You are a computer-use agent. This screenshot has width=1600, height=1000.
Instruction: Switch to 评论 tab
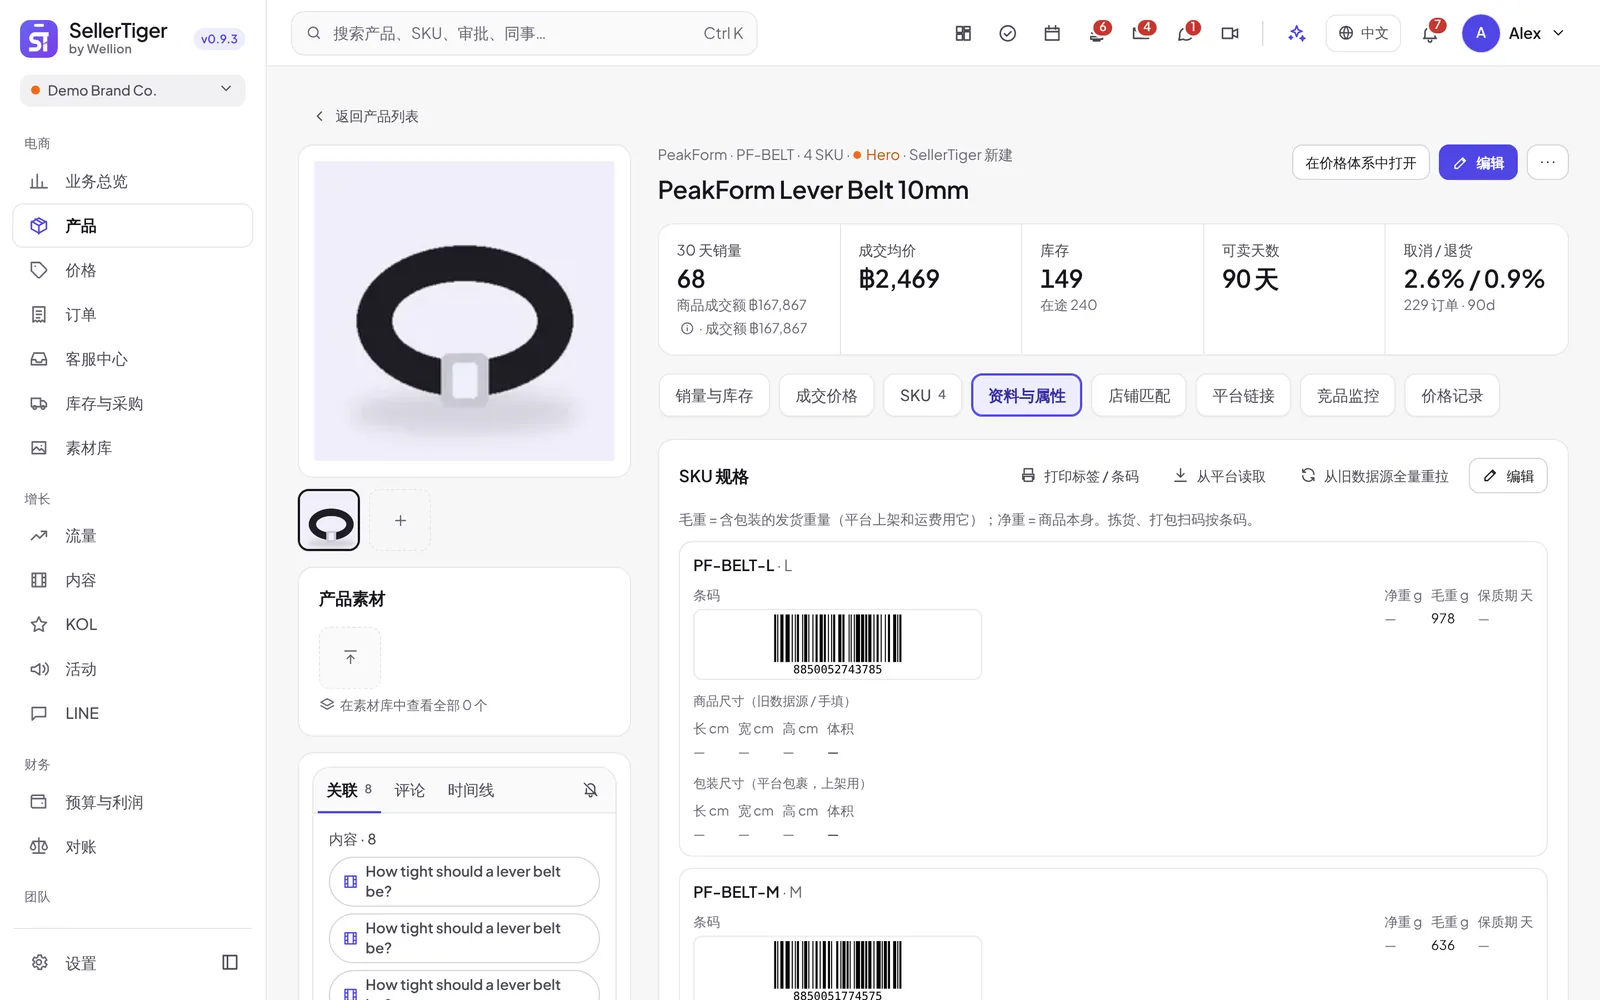coord(409,790)
